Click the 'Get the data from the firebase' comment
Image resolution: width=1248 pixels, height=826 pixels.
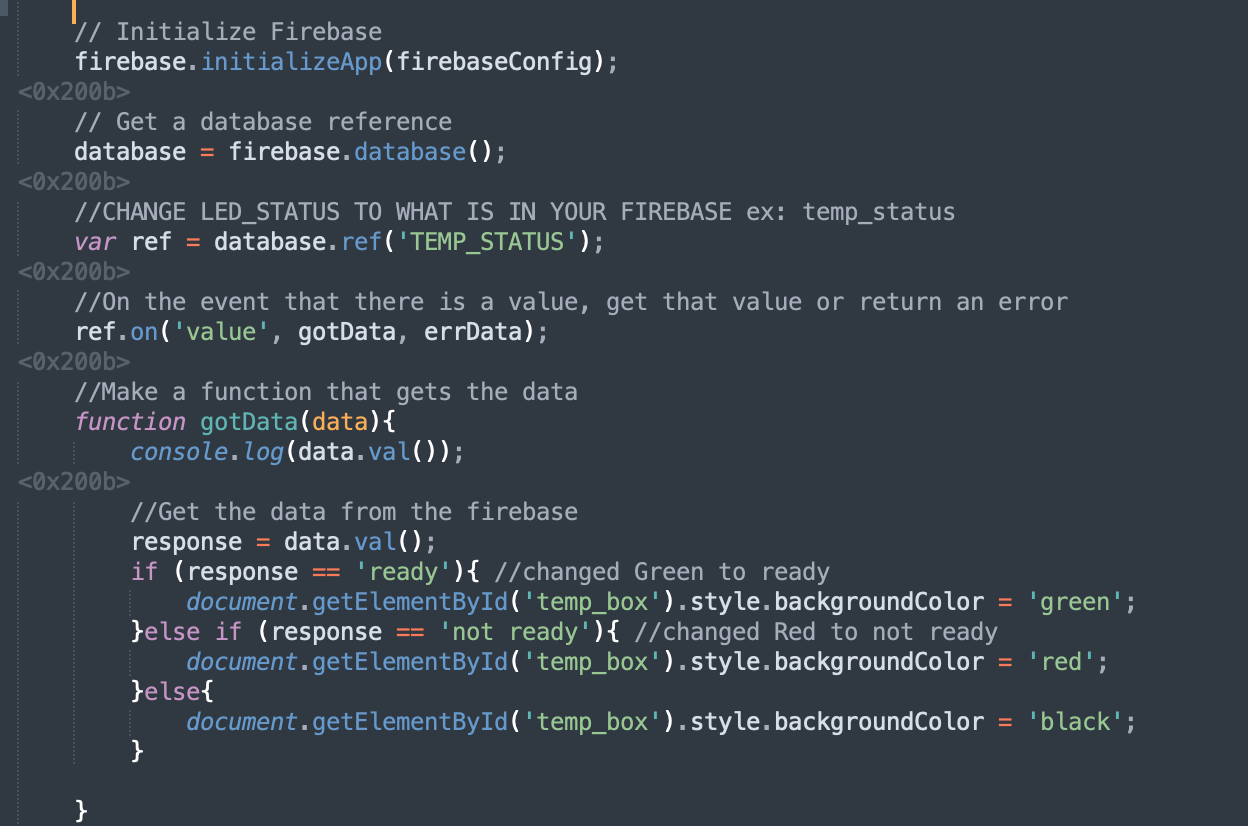point(354,512)
